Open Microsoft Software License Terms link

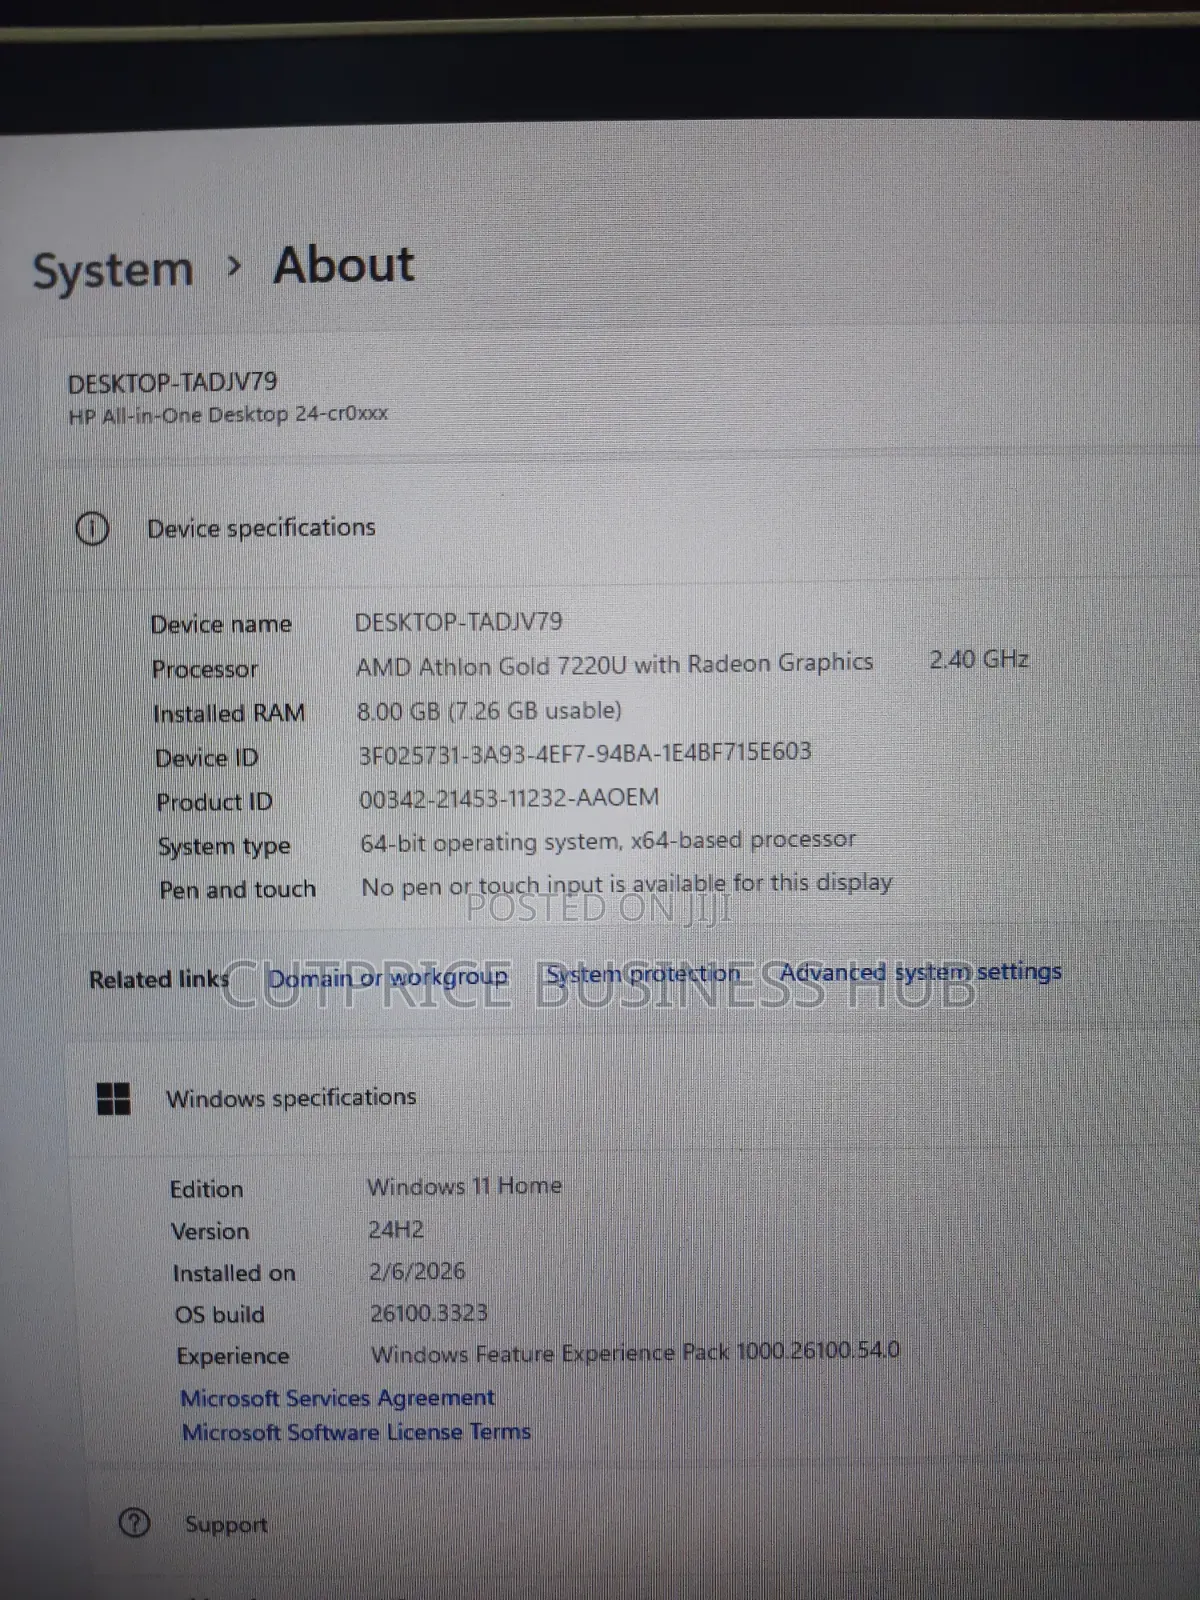(x=356, y=1432)
